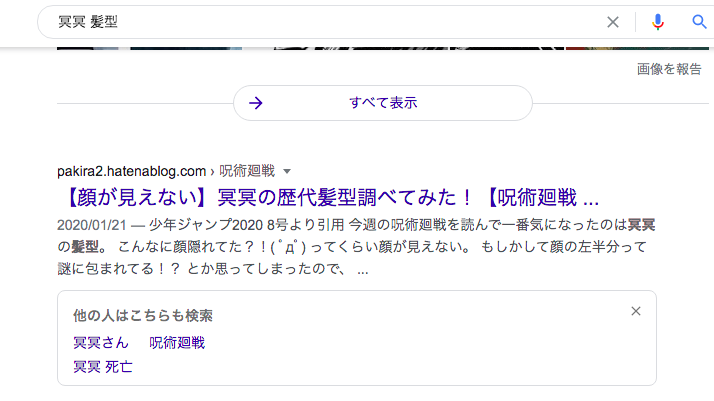Click the 2020/01/21 date in snippet

(x=92, y=225)
